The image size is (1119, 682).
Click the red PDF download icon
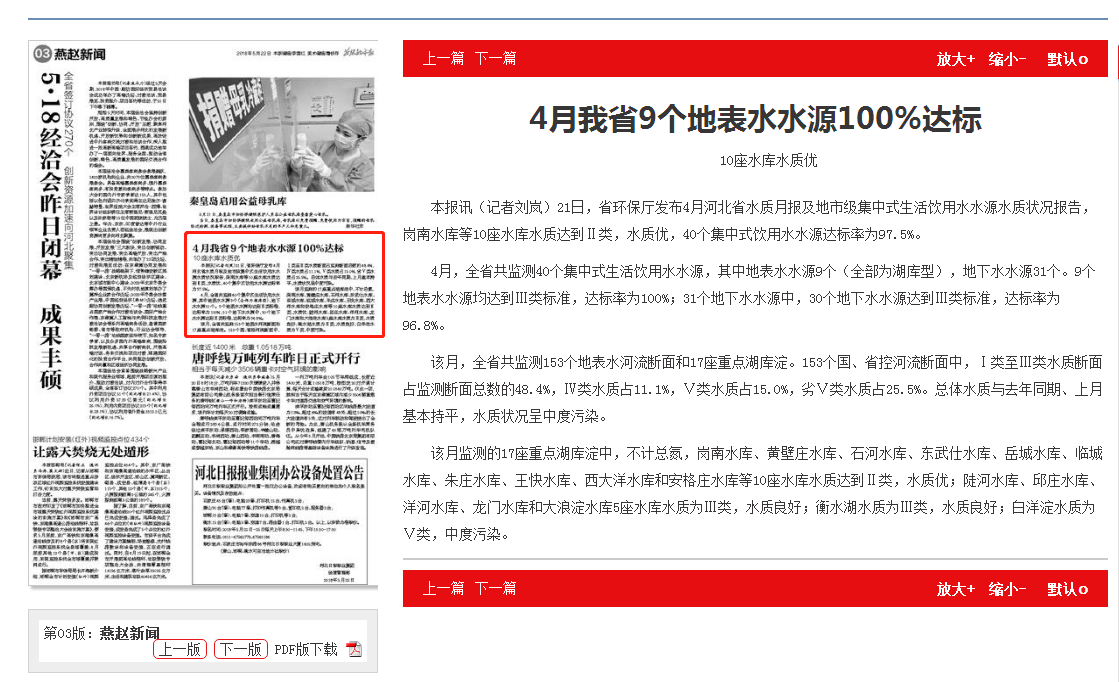point(354,650)
